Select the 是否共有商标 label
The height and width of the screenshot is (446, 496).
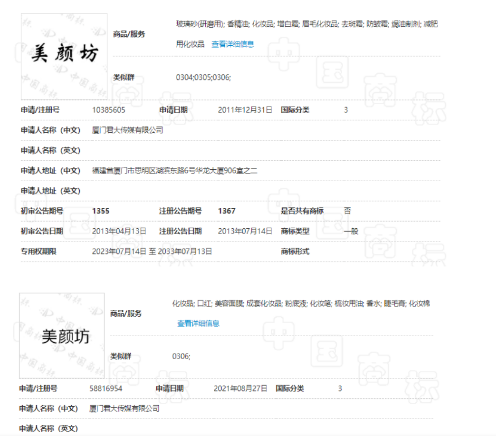(x=302, y=211)
